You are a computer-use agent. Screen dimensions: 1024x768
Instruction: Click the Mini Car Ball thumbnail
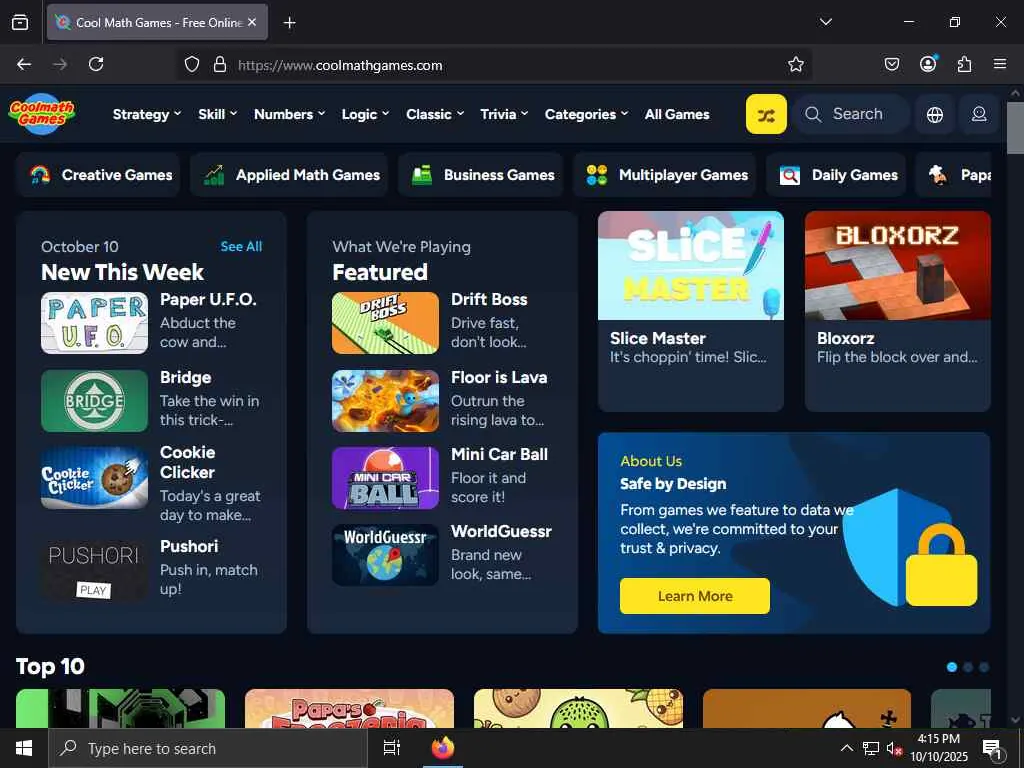pyautogui.click(x=385, y=478)
